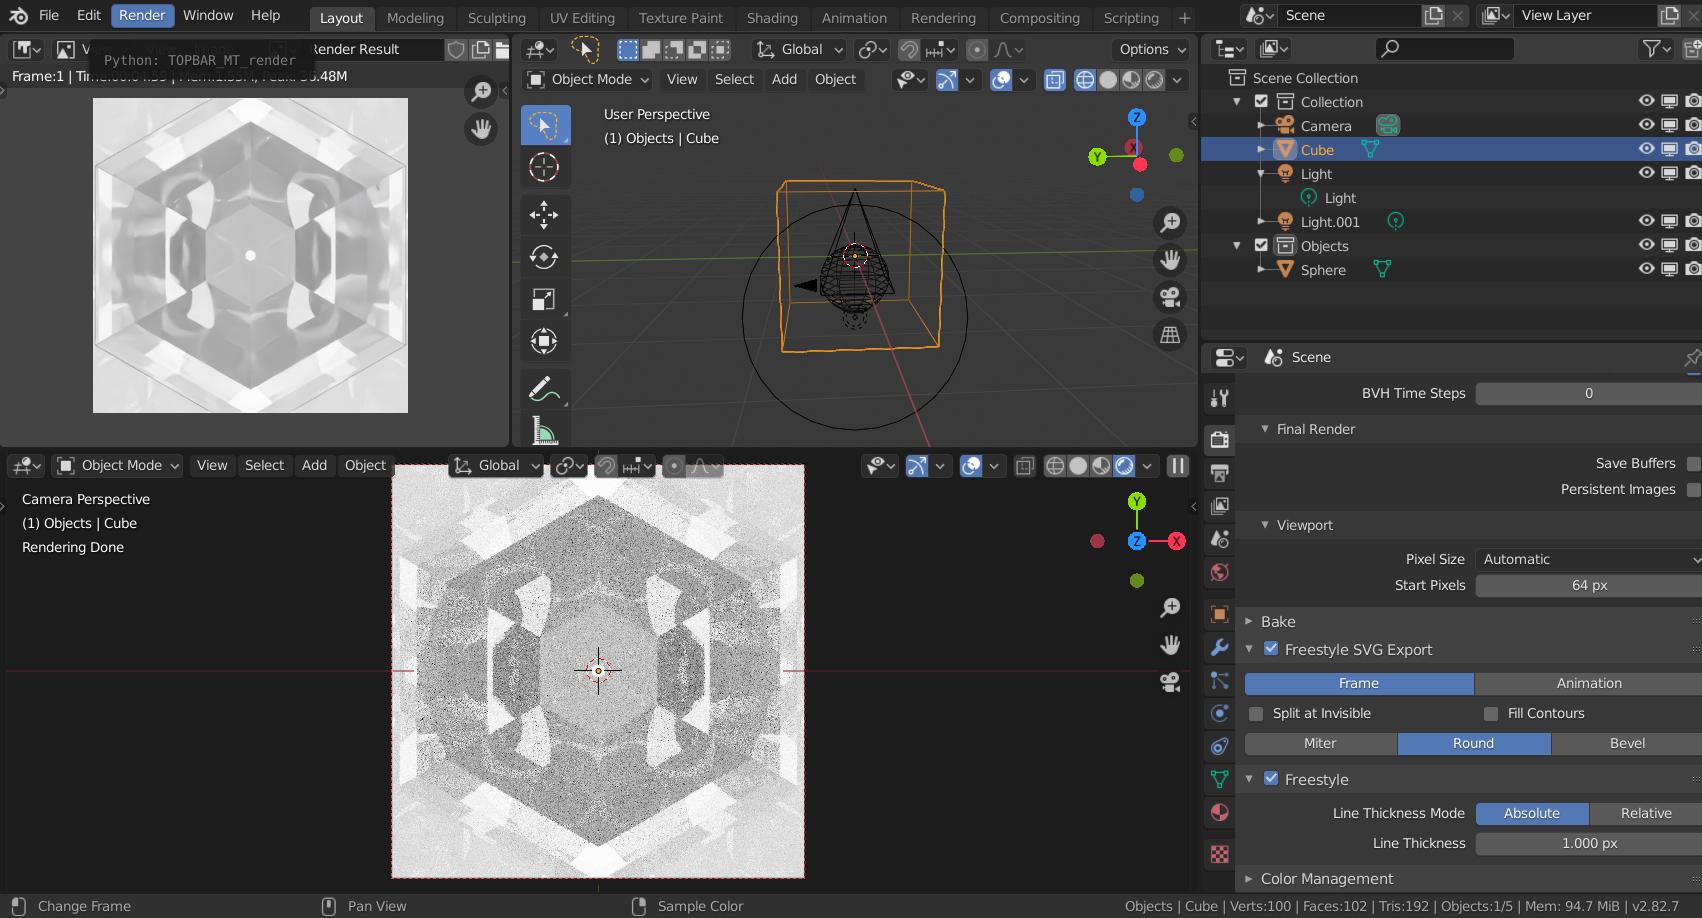Expand the Bake panel
This screenshot has width=1702, height=918.
point(1248,621)
